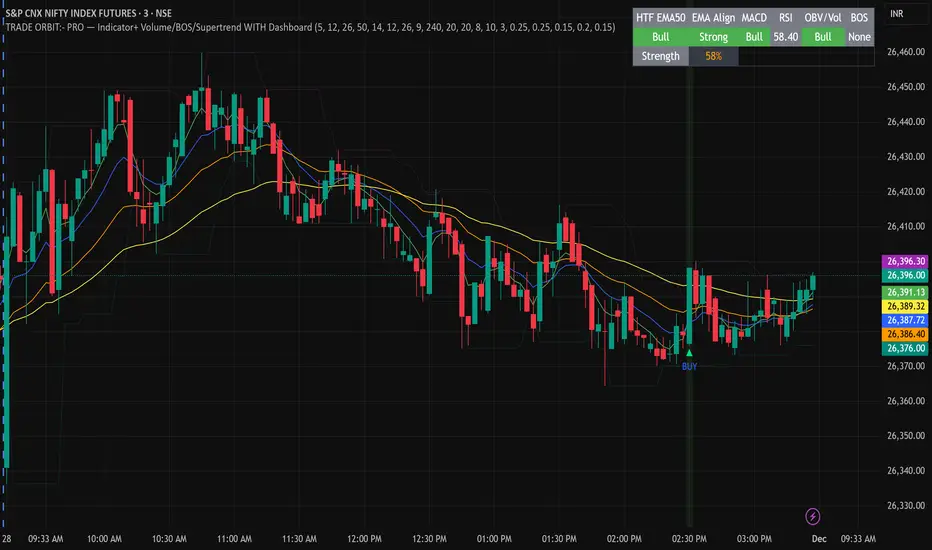Click the BUY signal label
The width and height of the screenshot is (932, 550).
pyautogui.click(x=689, y=366)
